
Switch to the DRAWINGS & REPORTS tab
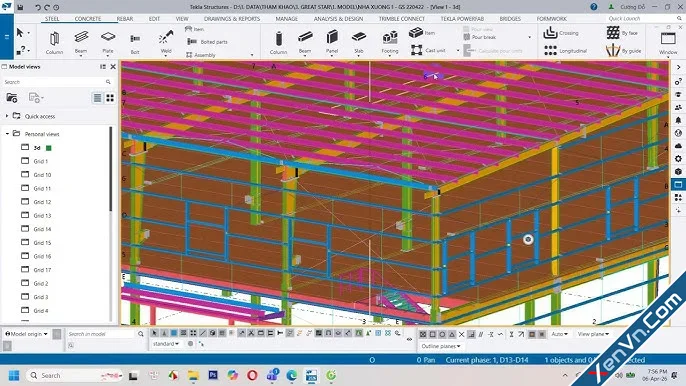(232, 19)
